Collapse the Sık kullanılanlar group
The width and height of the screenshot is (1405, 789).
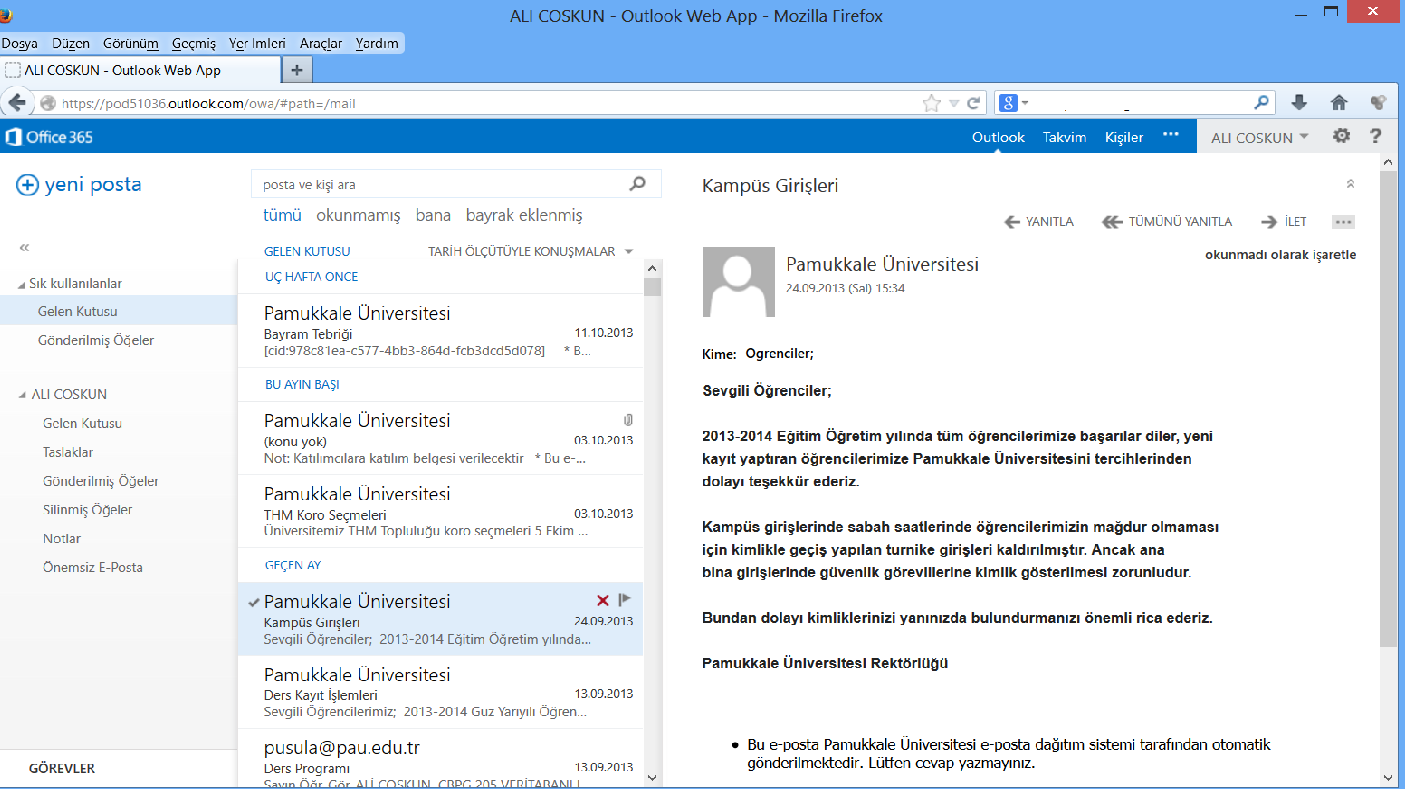(22, 285)
